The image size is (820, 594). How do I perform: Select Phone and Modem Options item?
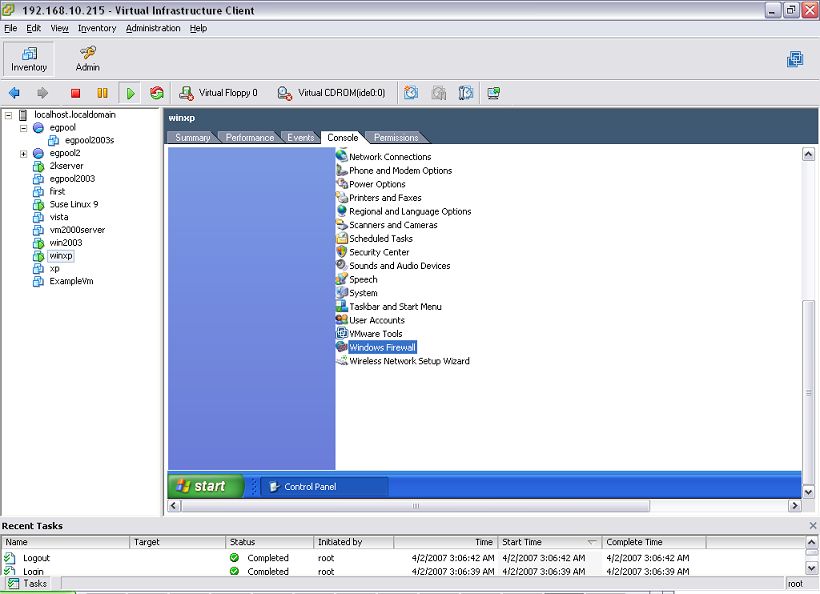pos(394,170)
